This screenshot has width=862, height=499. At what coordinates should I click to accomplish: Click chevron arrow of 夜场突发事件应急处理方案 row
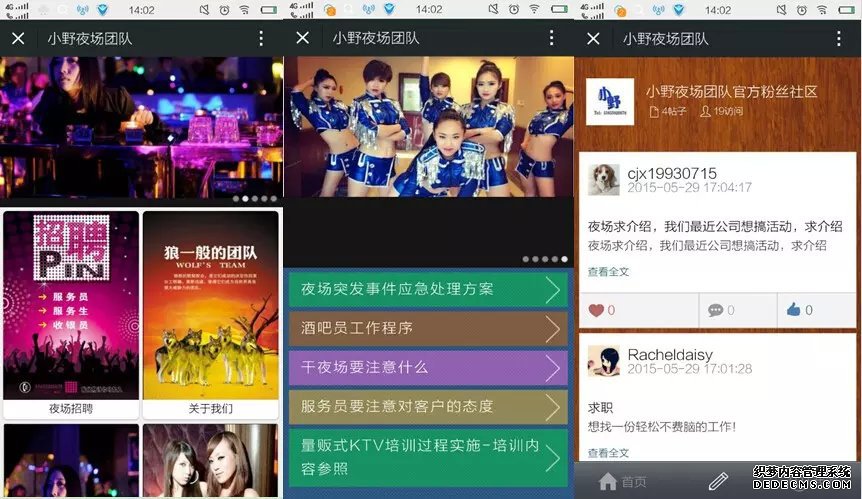point(552,290)
